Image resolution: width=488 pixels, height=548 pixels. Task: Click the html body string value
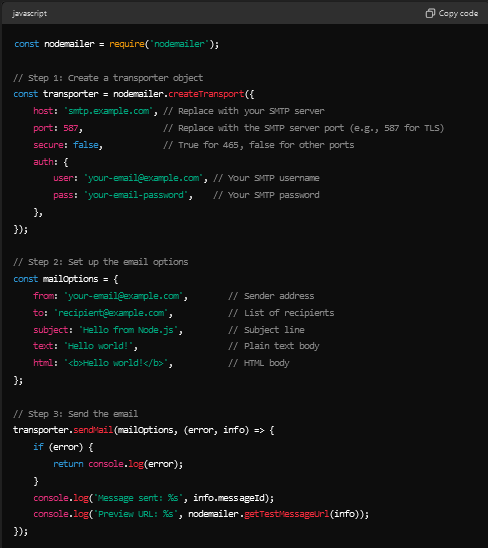coord(116,363)
